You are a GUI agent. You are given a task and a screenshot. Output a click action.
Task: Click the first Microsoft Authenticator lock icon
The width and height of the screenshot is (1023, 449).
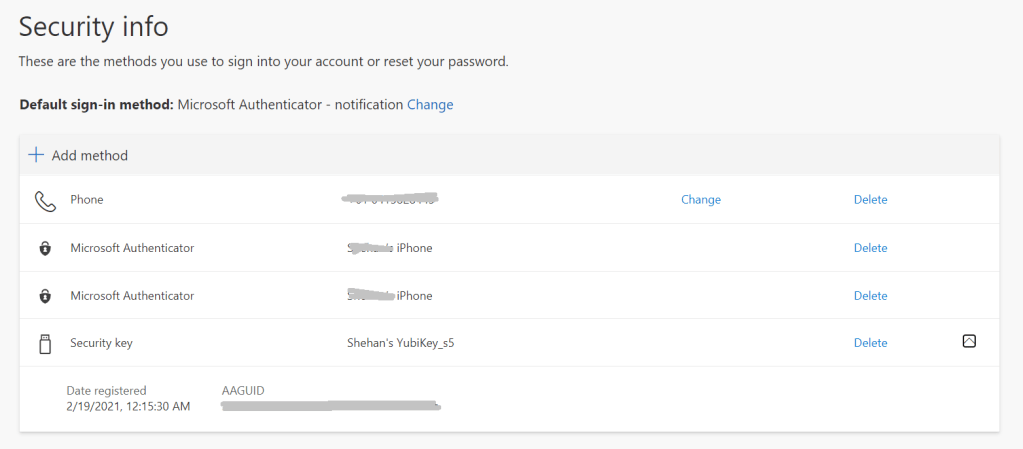[45, 248]
